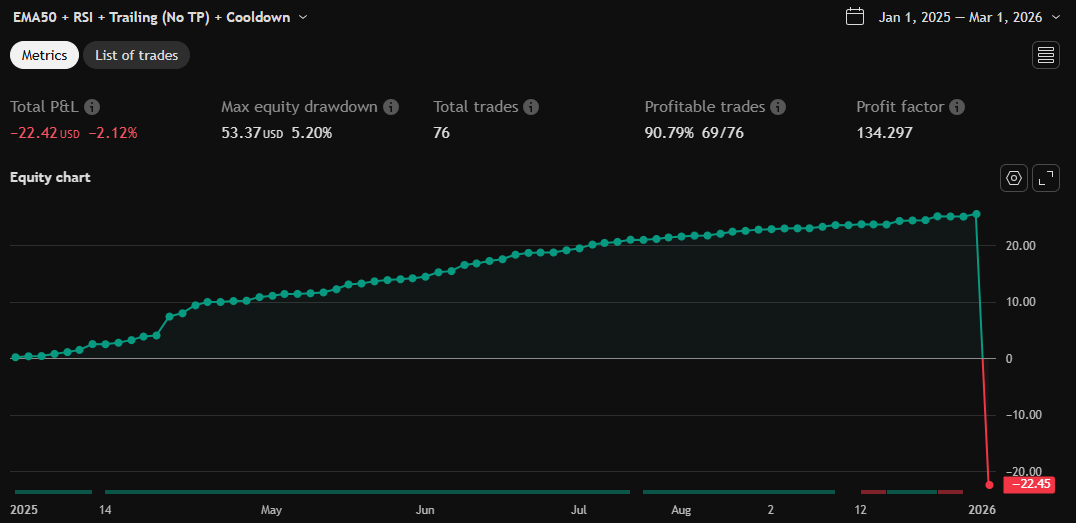Click the Aug x-axis label
The height and width of the screenshot is (523, 1076).
click(681, 511)
